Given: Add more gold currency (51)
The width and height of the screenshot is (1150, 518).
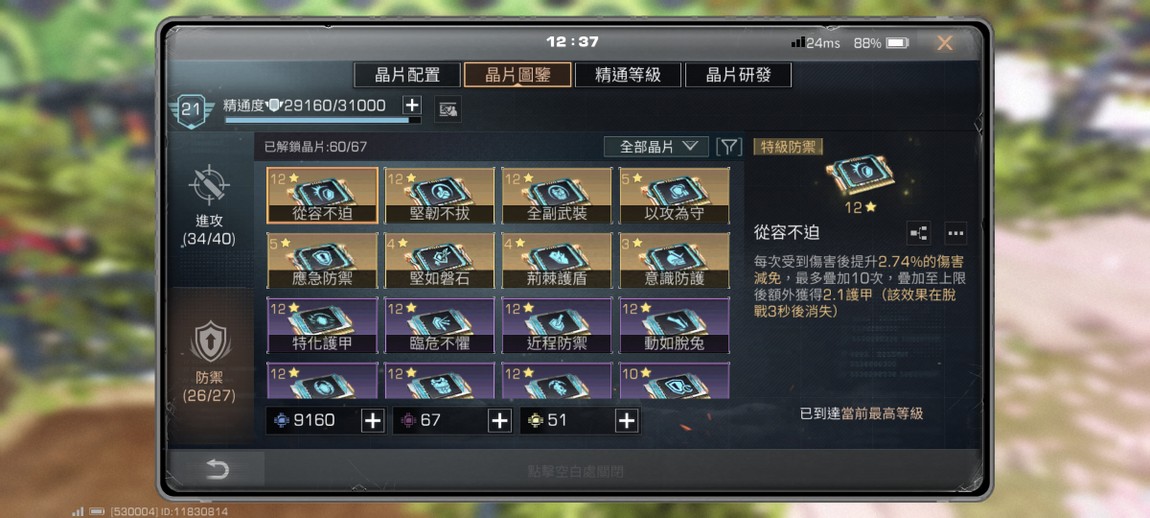Looking at the screenshot, I should tap(626, 420).
